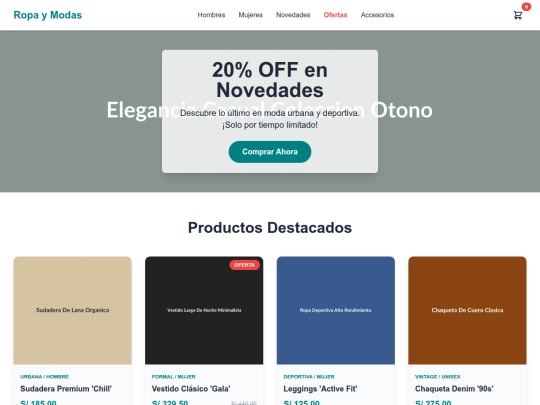Open the Chaqueta De Cuero Clasica image

pos(467,310)
